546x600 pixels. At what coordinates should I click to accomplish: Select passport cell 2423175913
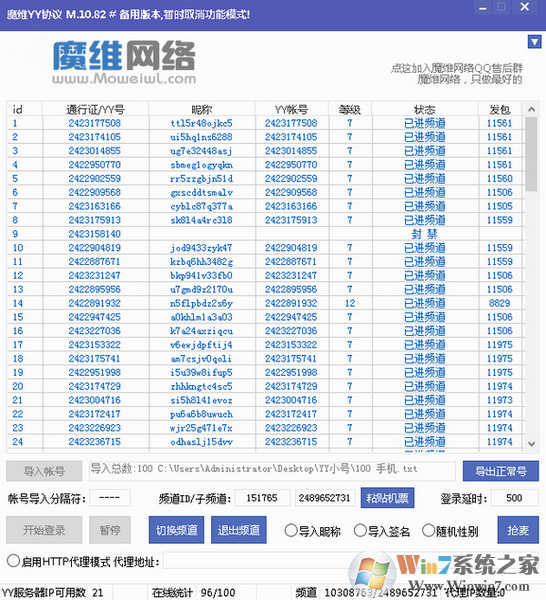click(x=95, y=220)
